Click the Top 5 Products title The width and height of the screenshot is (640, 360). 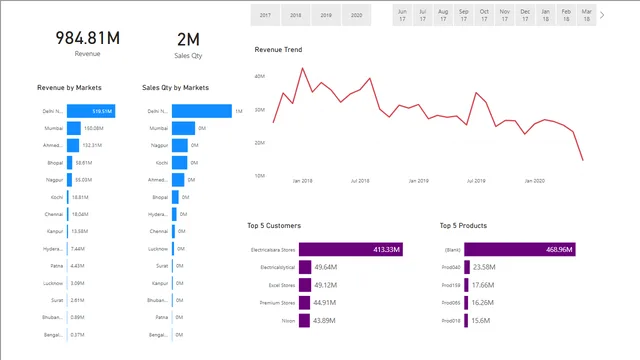click(x=463, y=225)
